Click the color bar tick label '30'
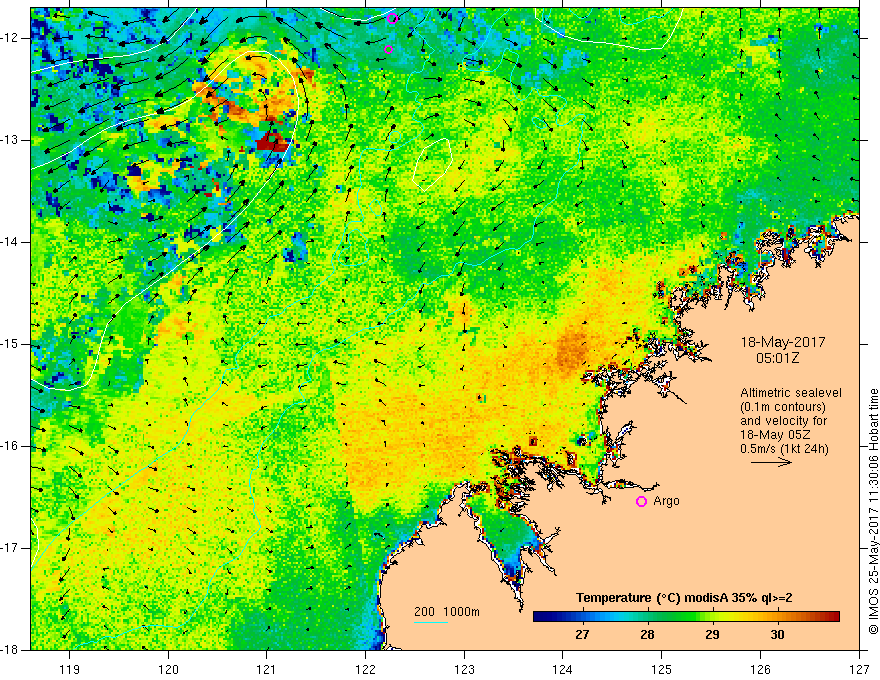Viewport: 880px width, 680px height. [777, 635]
